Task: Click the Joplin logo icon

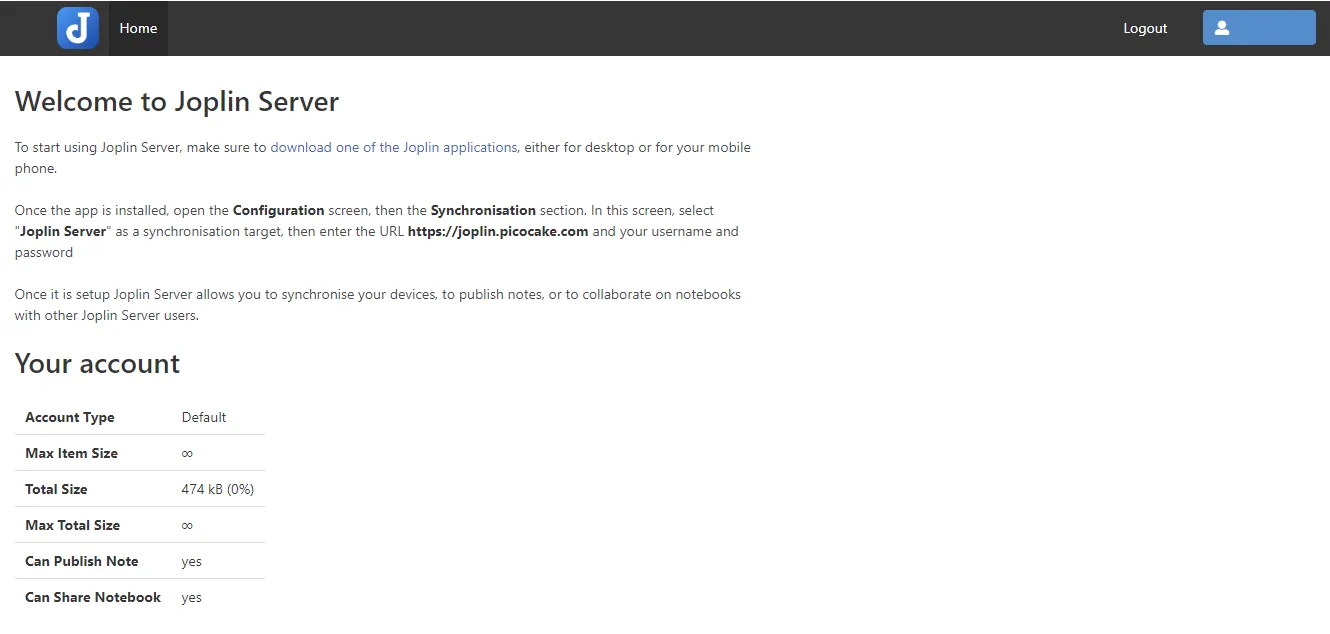Action: tap(78, 28)
